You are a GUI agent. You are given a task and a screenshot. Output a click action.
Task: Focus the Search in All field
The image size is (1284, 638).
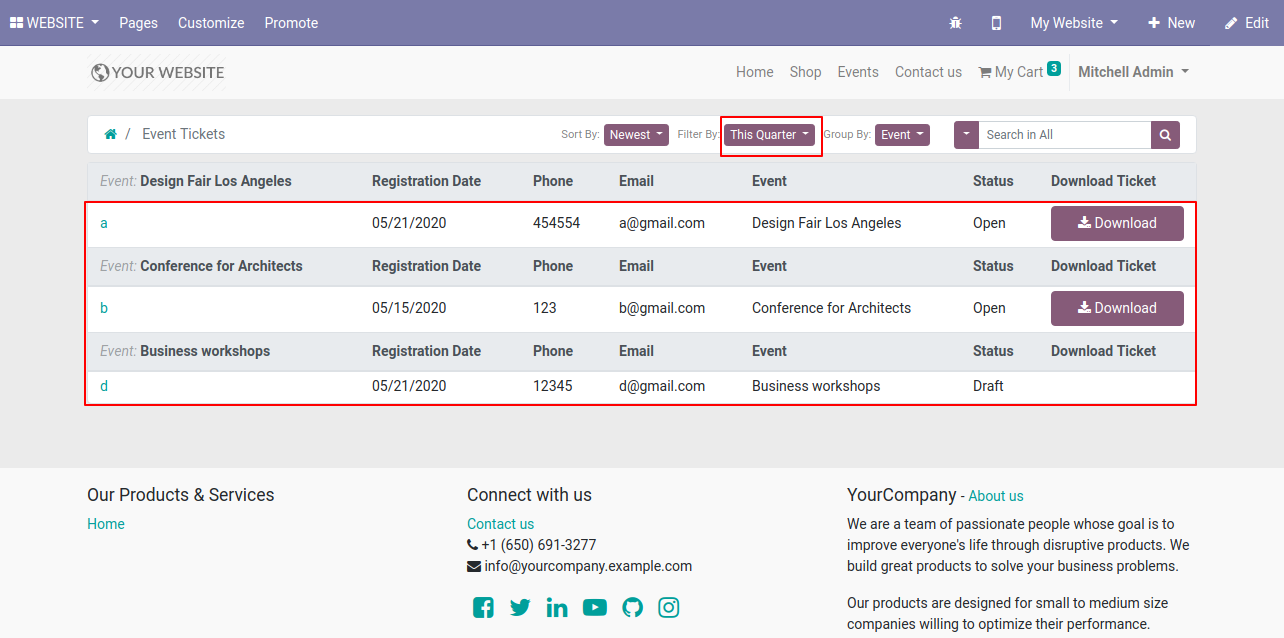(1064, 135)
